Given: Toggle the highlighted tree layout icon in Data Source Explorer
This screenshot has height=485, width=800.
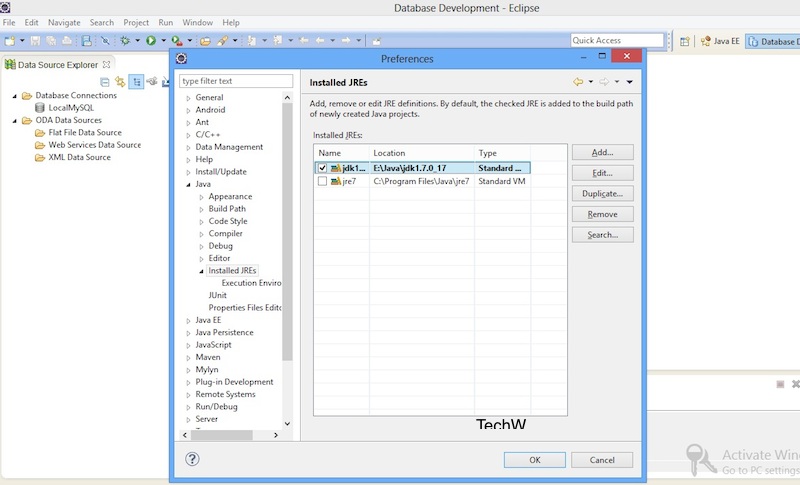Looking at the screenshot, I should pyautogui.click(x=136, y=82).
